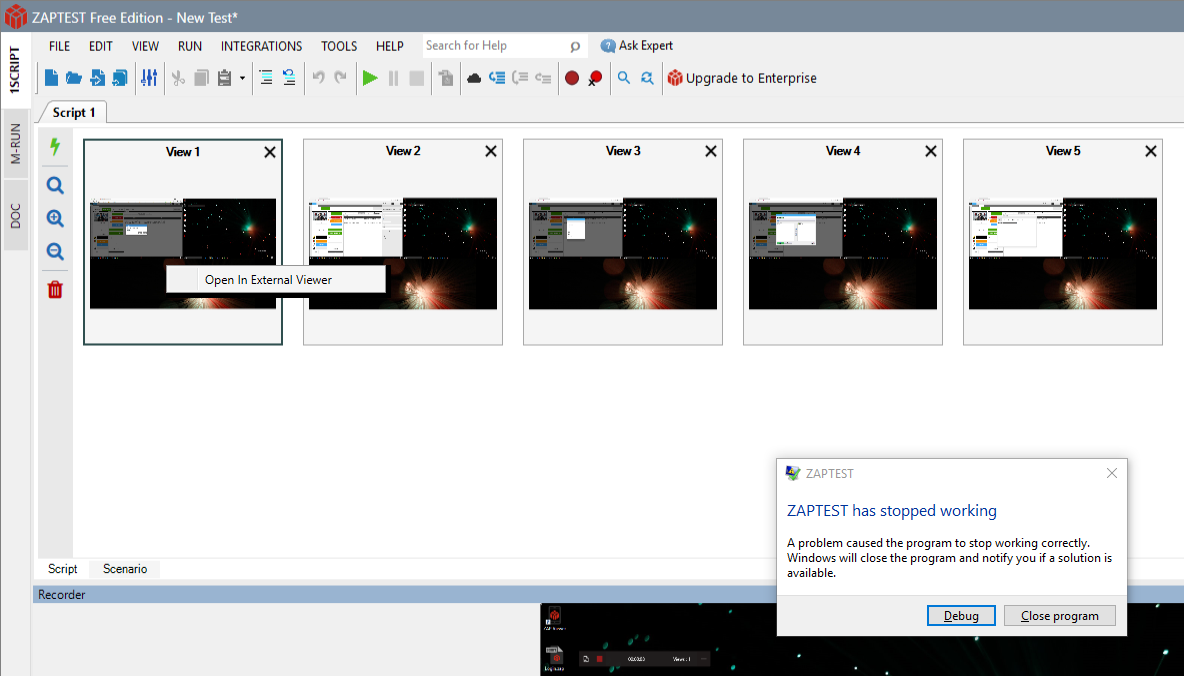Close the View 2 tile
Viewport: 1184px width, 676px height.
(491, 151)
